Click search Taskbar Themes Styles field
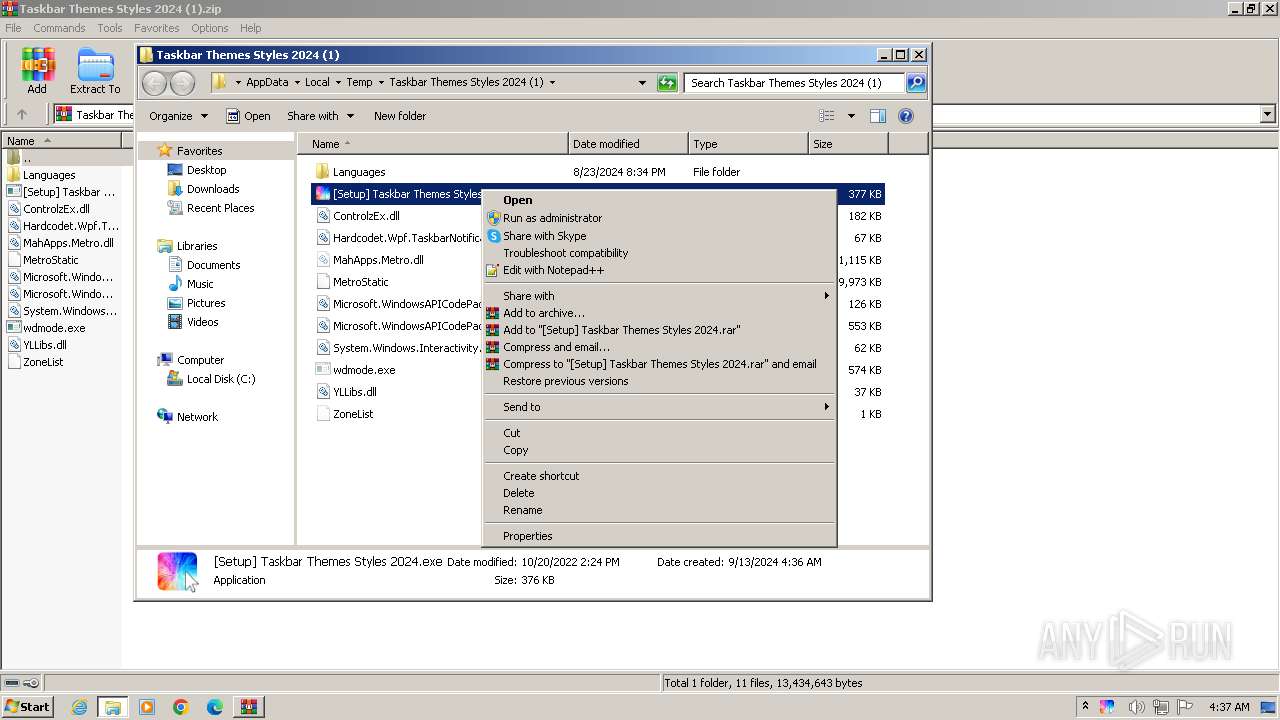The height and width of the screenshot is (720, 1280). pos(795,83)
